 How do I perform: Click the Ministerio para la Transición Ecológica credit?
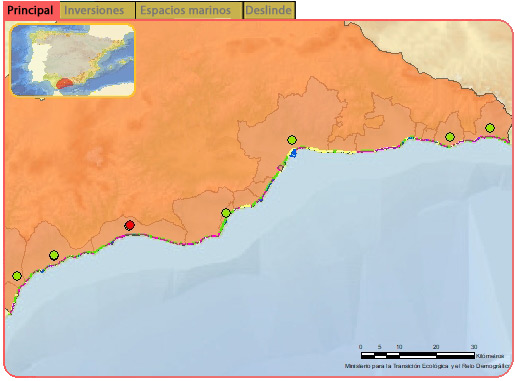[x=427, y=366]
